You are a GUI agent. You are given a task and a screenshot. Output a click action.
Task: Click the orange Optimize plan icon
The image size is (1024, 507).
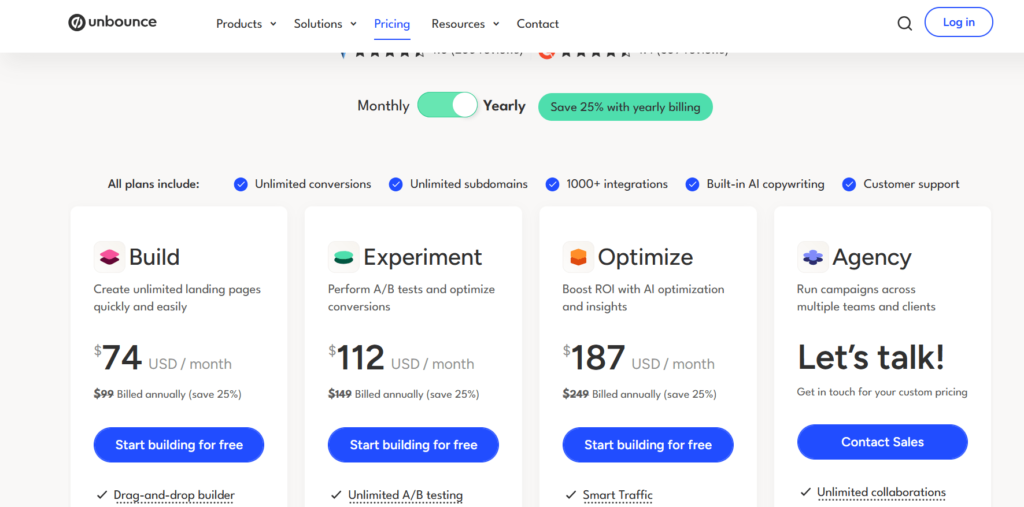click(x=577, y=257)
